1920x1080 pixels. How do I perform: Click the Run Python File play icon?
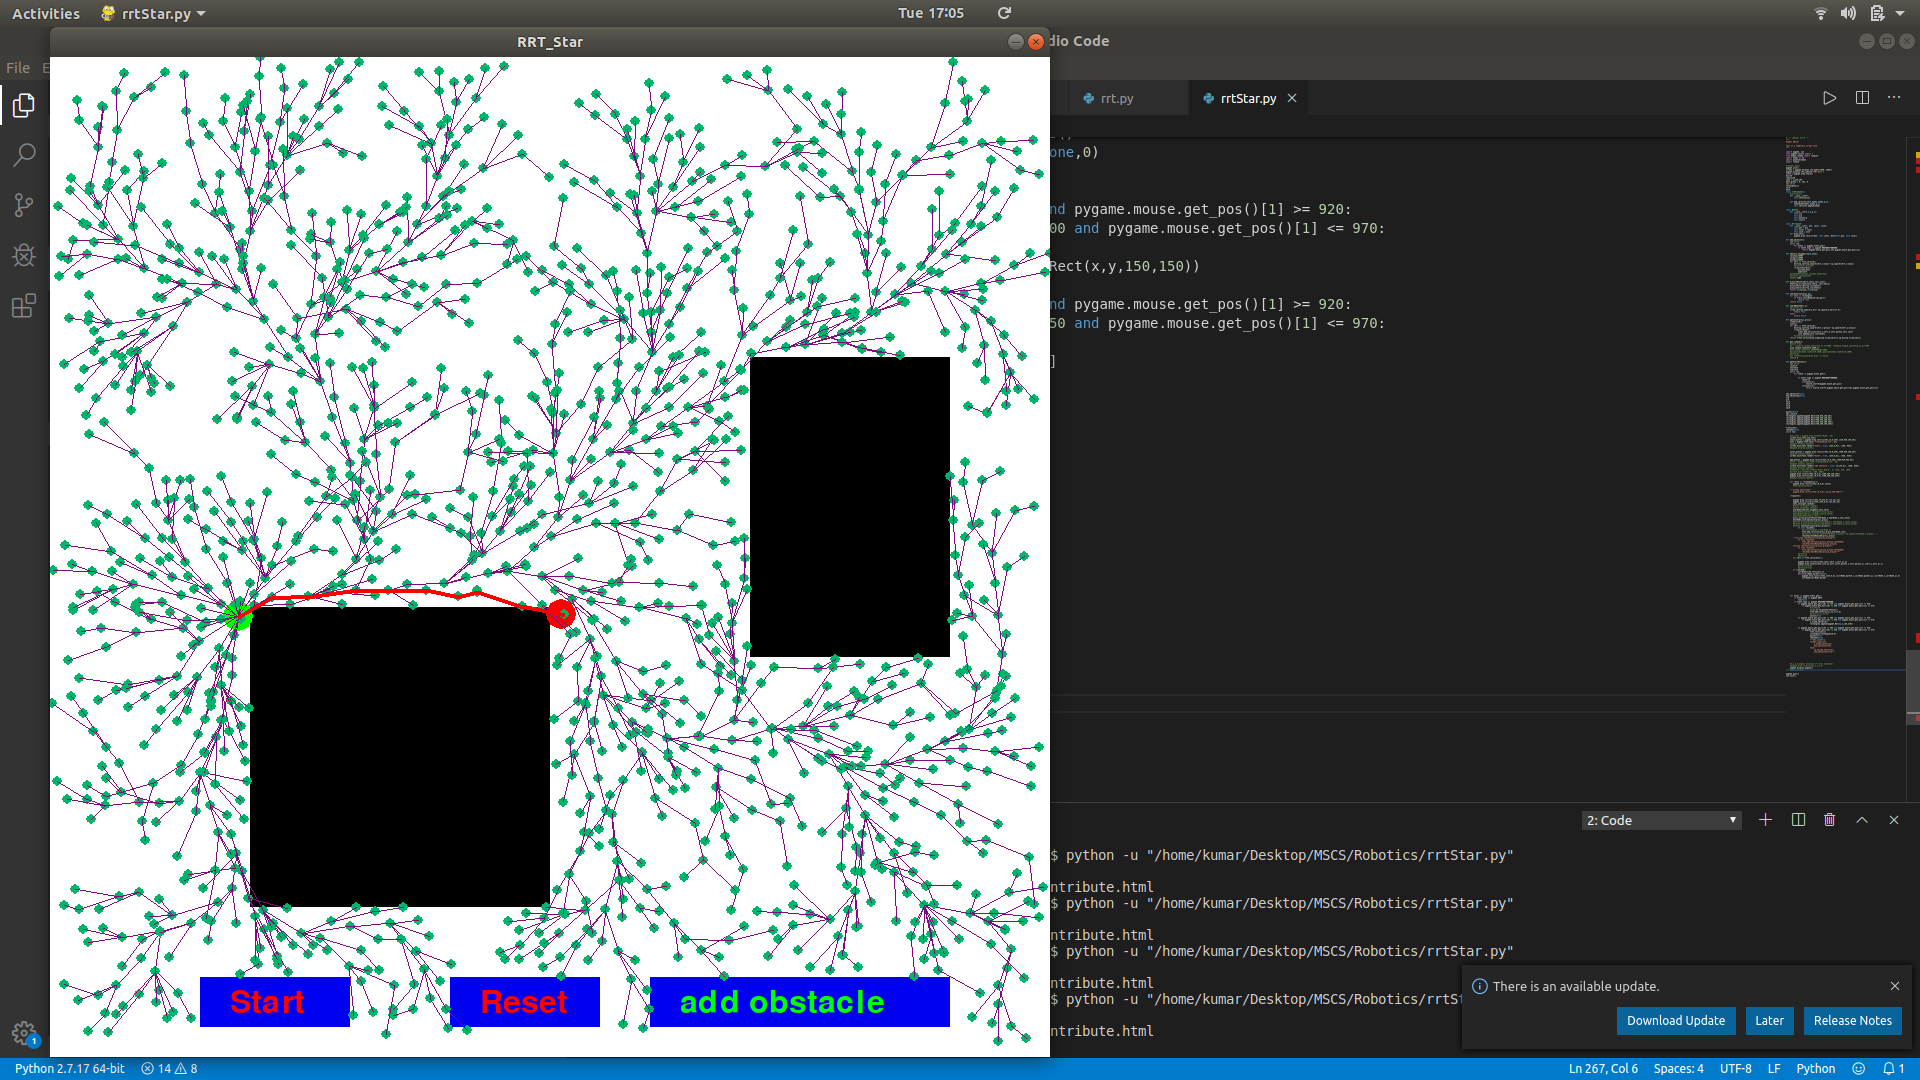point(1829,98)
